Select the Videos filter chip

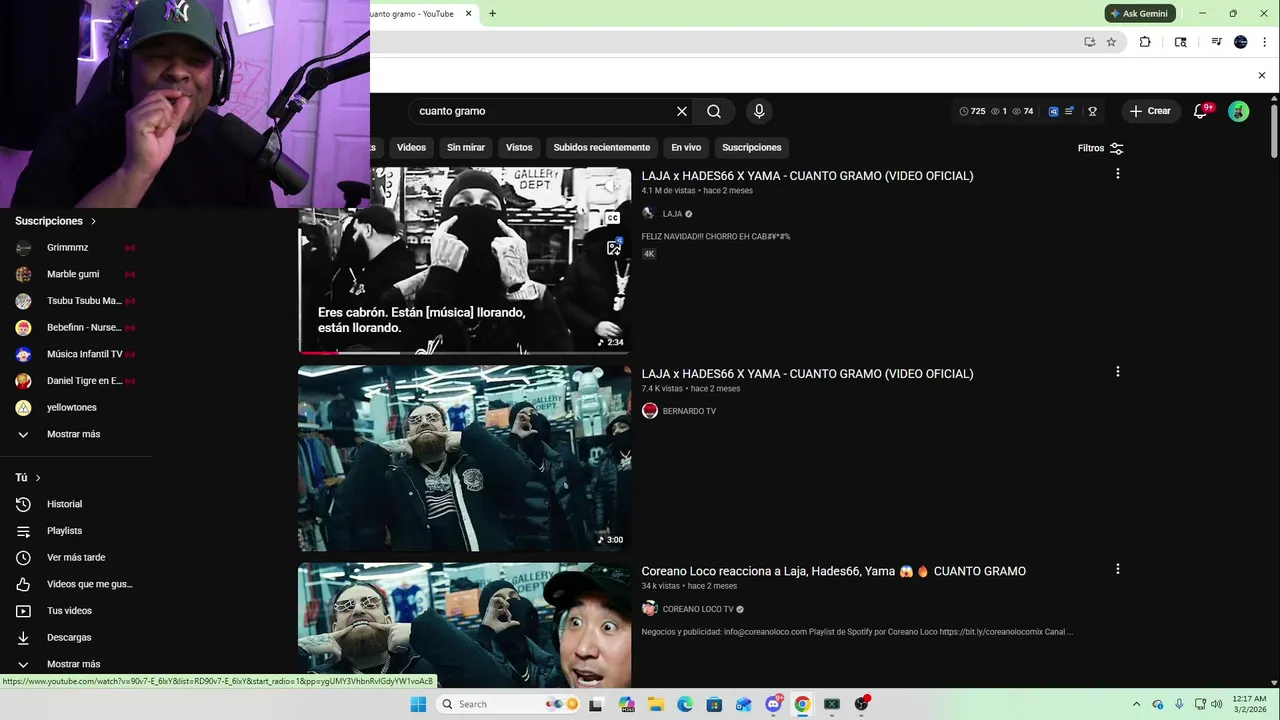tap(411, 147)
